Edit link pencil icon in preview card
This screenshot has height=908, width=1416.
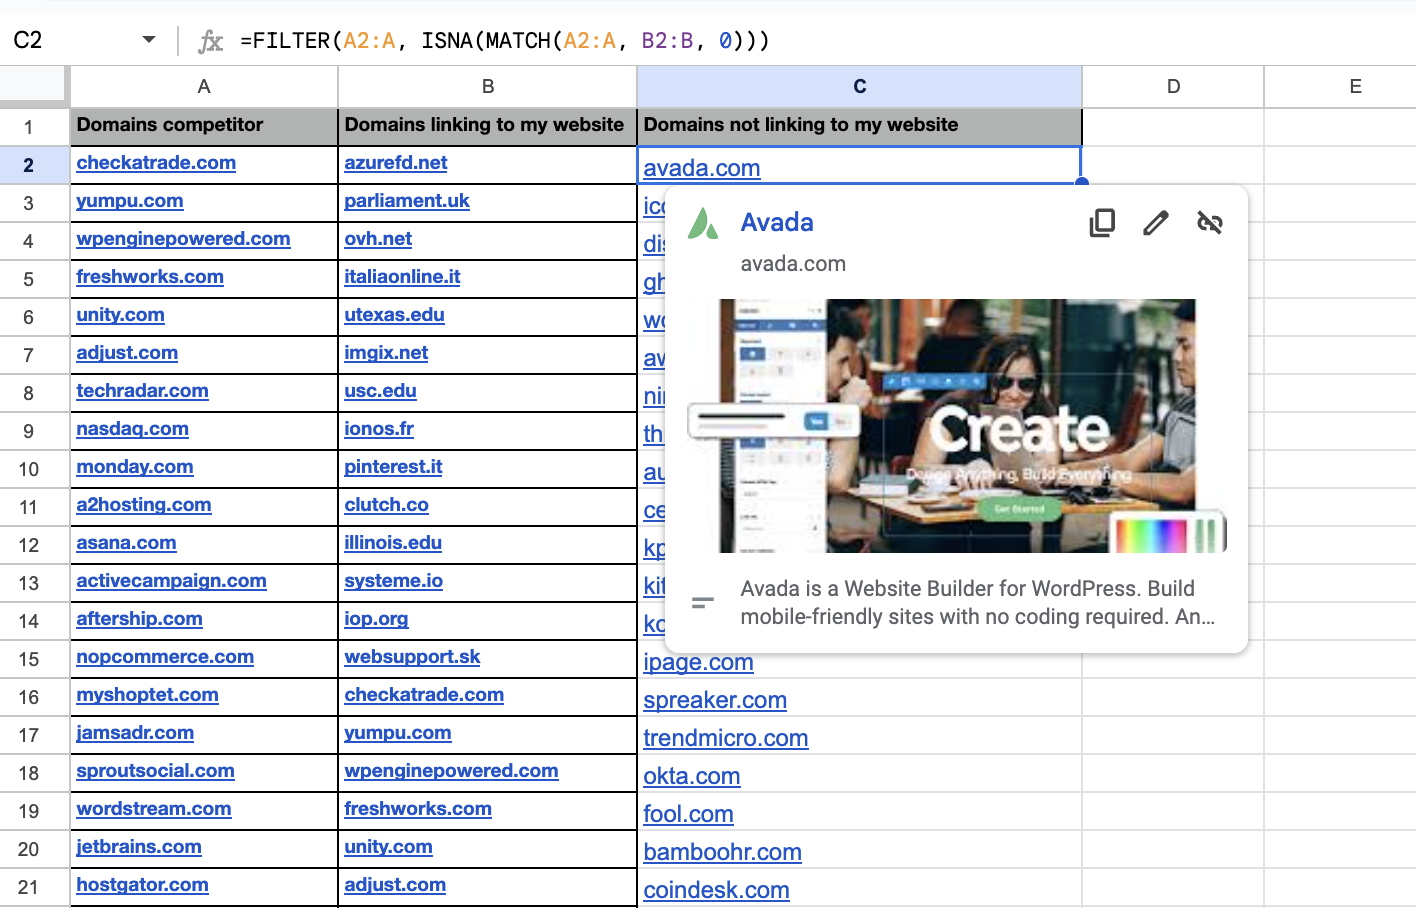[x=1156, y=222]
